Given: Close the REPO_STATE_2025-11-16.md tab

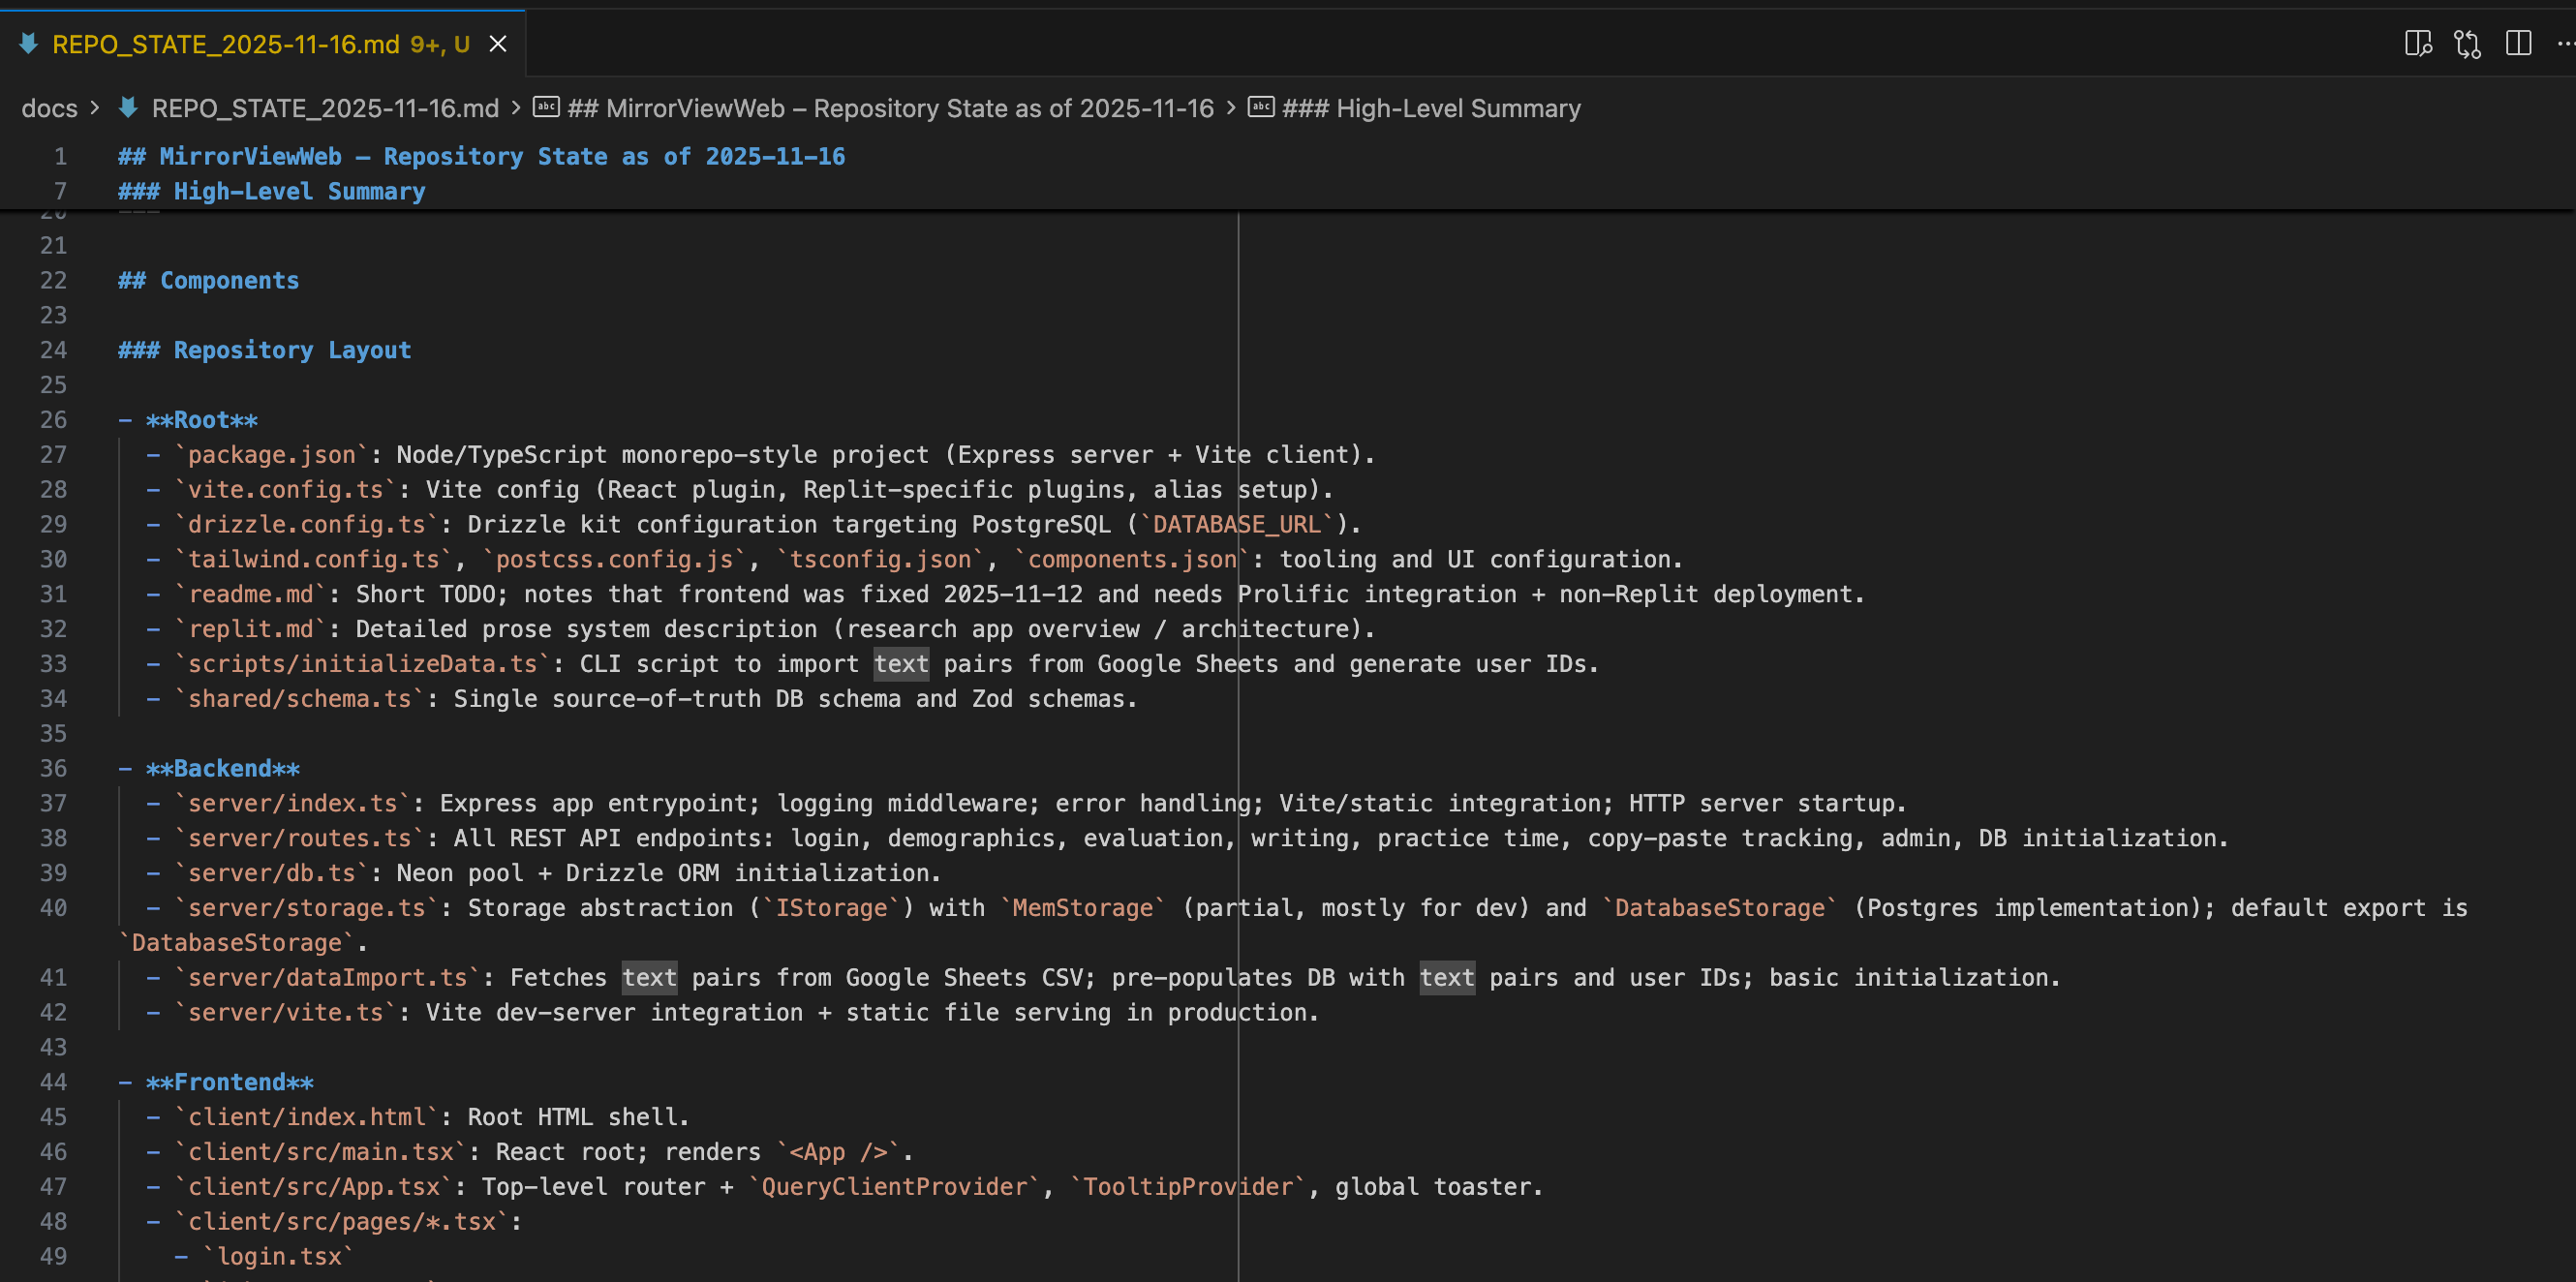Looking at the screenshot, I should pos(497,44).
